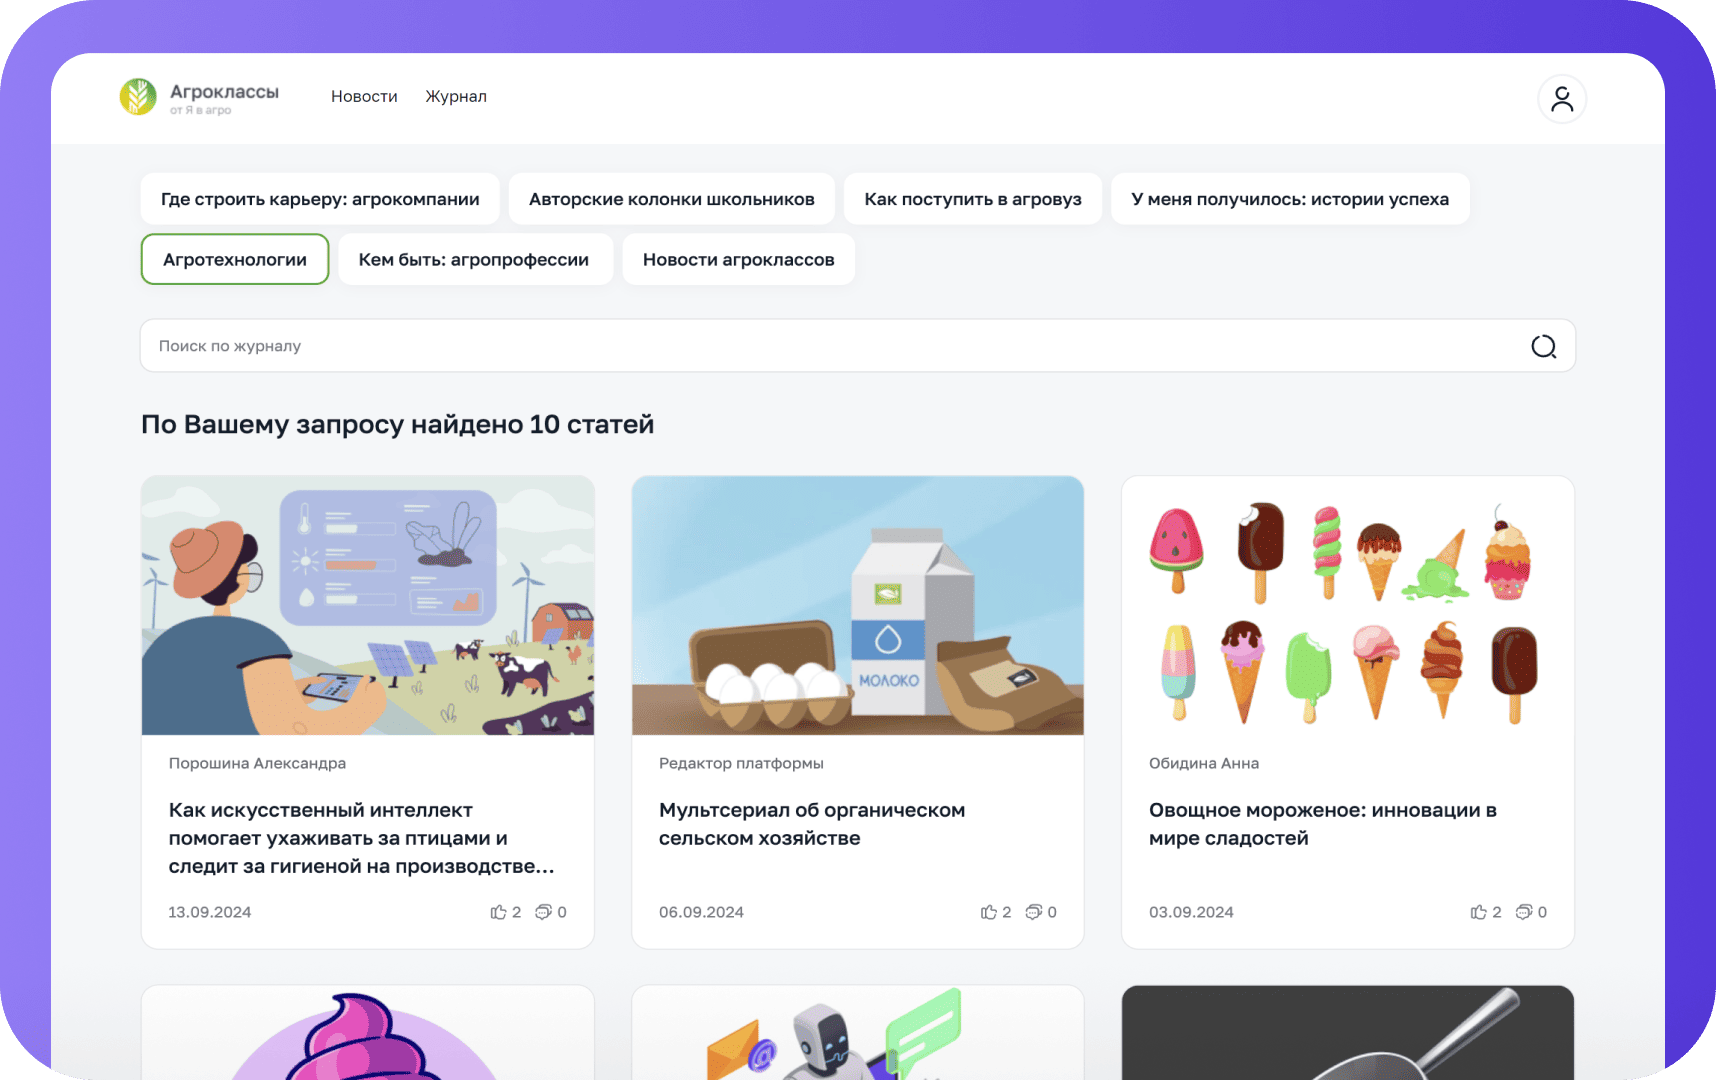Screen dimensions: 1716x1080
Task: Open the Новости menu item
Action: coord(364,97)
